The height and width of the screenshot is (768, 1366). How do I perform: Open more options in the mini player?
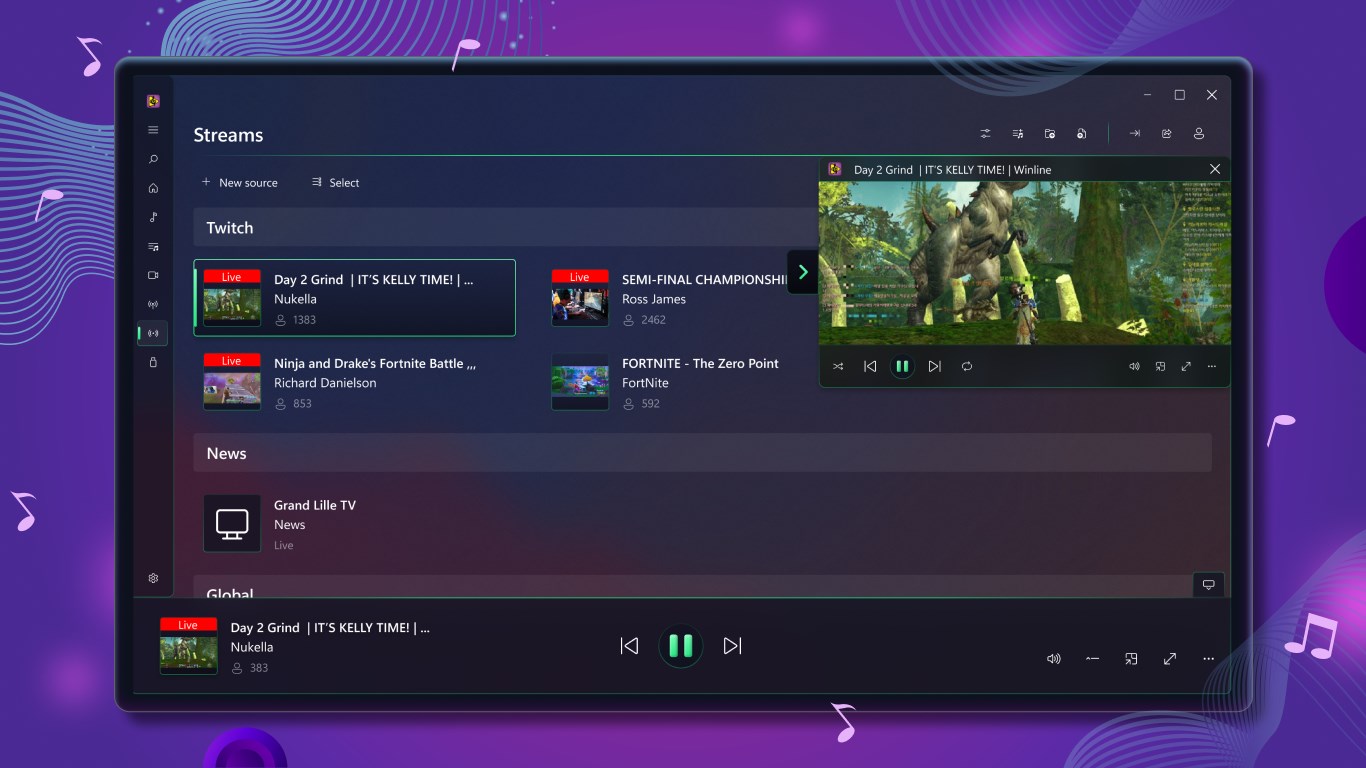(x=1212, y=367)
